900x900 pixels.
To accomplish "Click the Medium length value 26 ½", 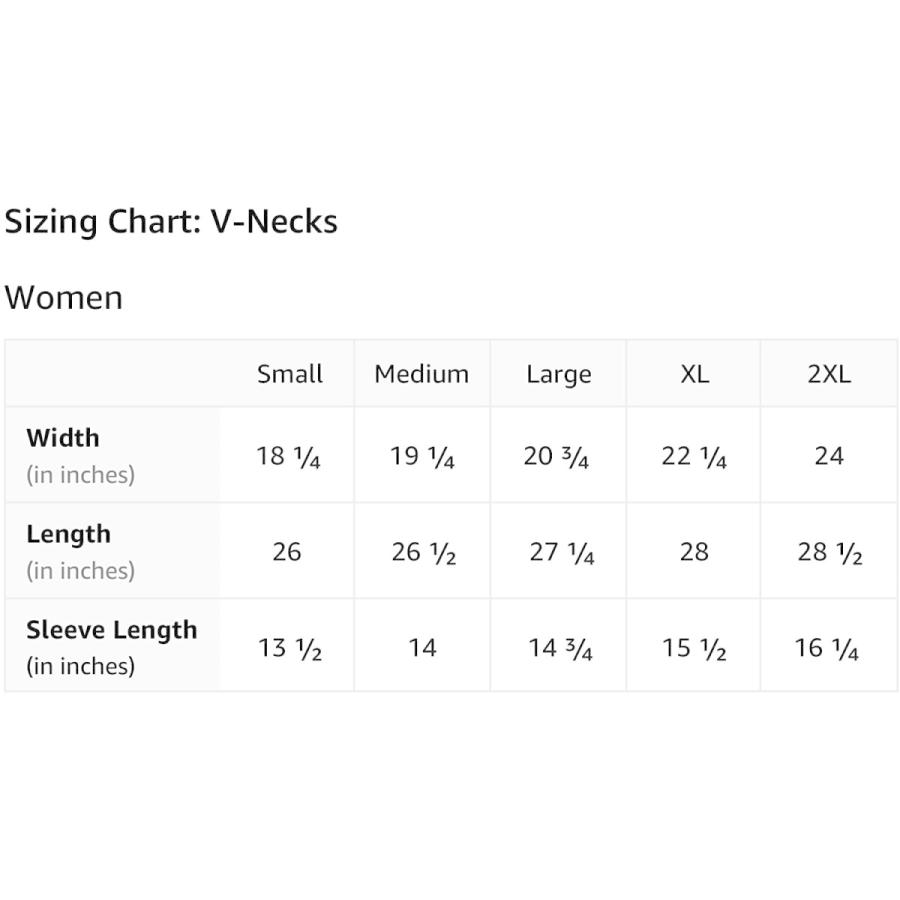I will (x=424, y=552).
